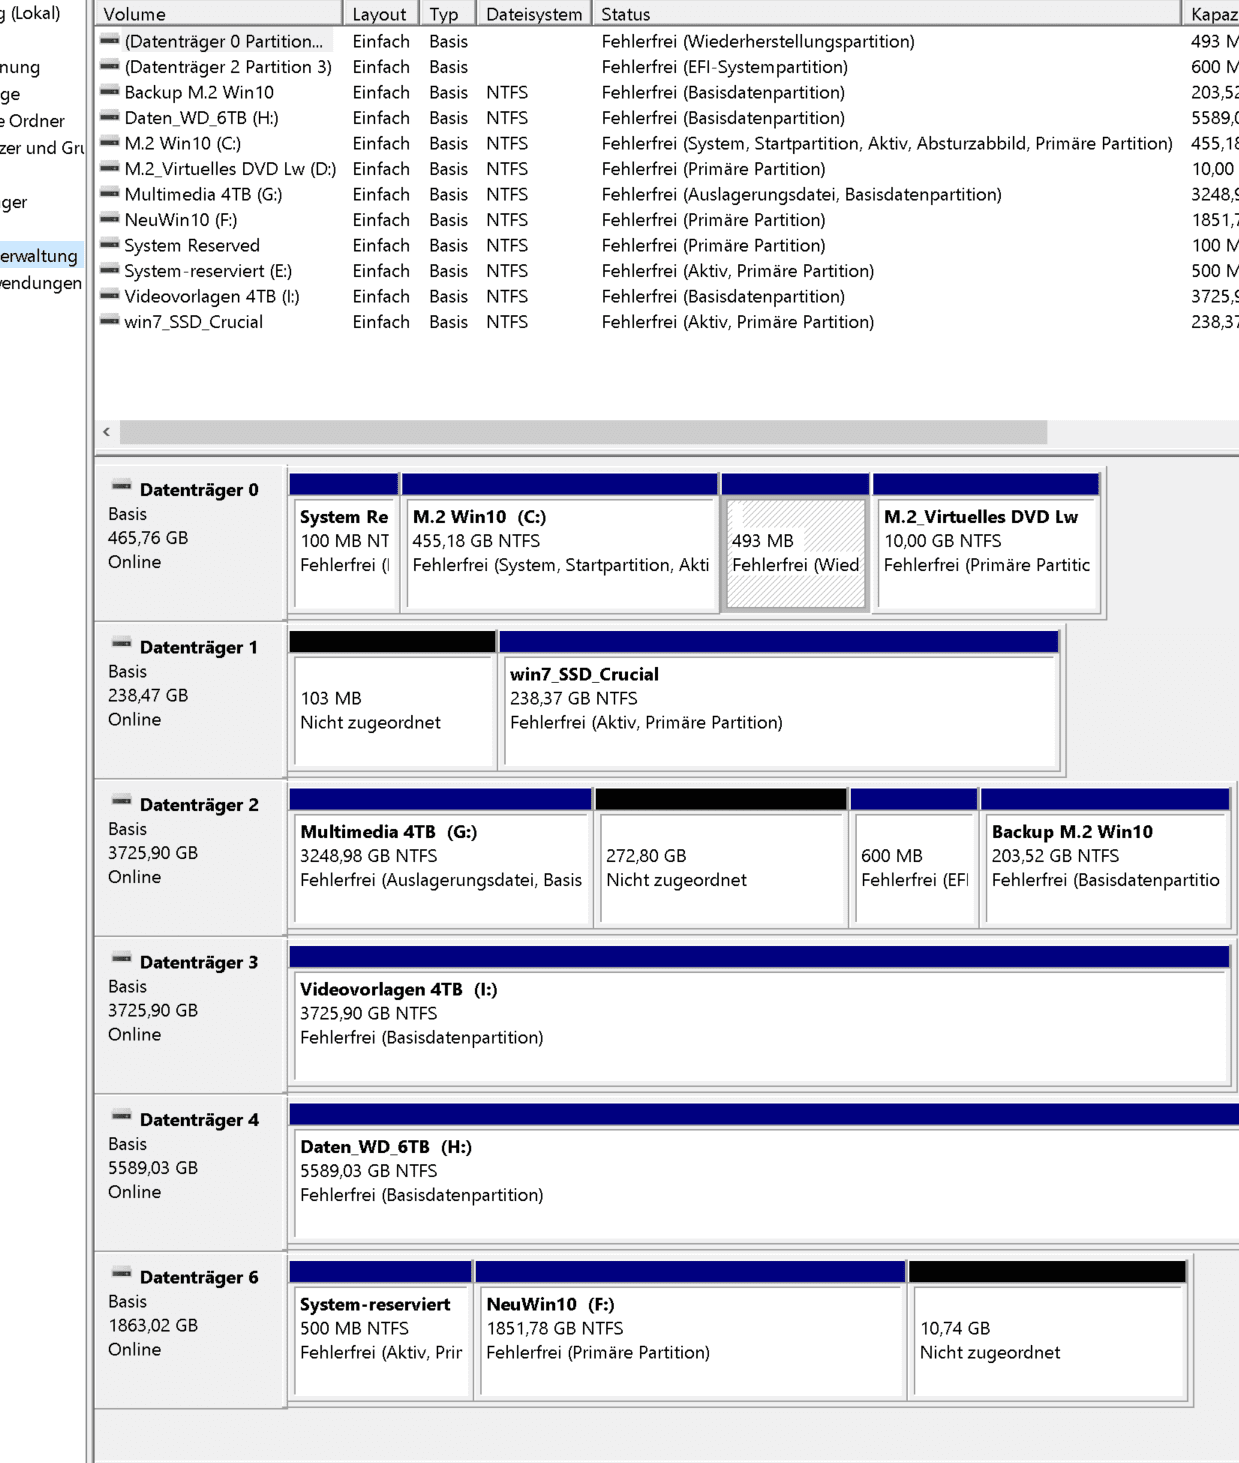Click the disk icon next to Datenträger 2
This screenshot has height=1463, width=1239.
[121, 802]
